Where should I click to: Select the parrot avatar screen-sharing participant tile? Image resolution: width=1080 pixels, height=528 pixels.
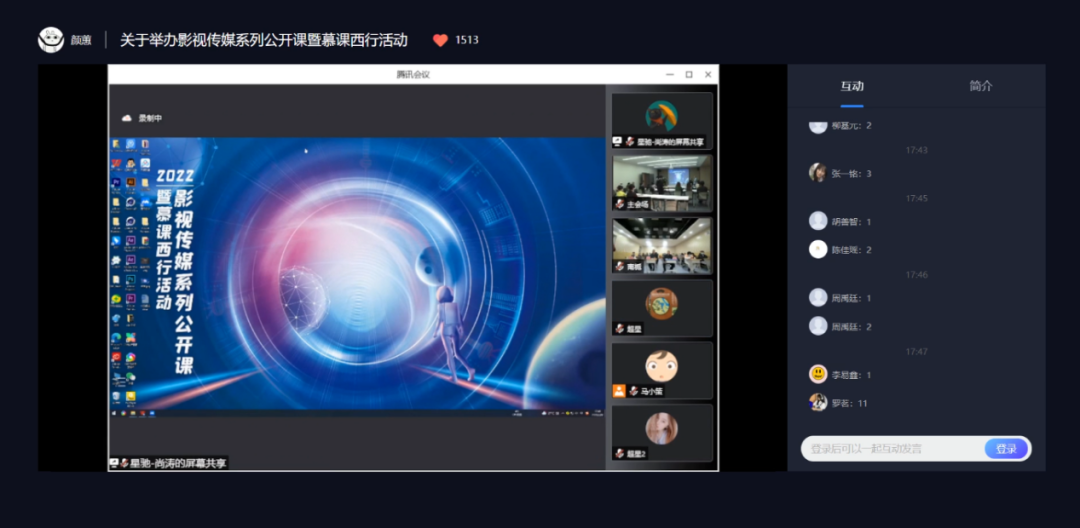coord(662,120)
